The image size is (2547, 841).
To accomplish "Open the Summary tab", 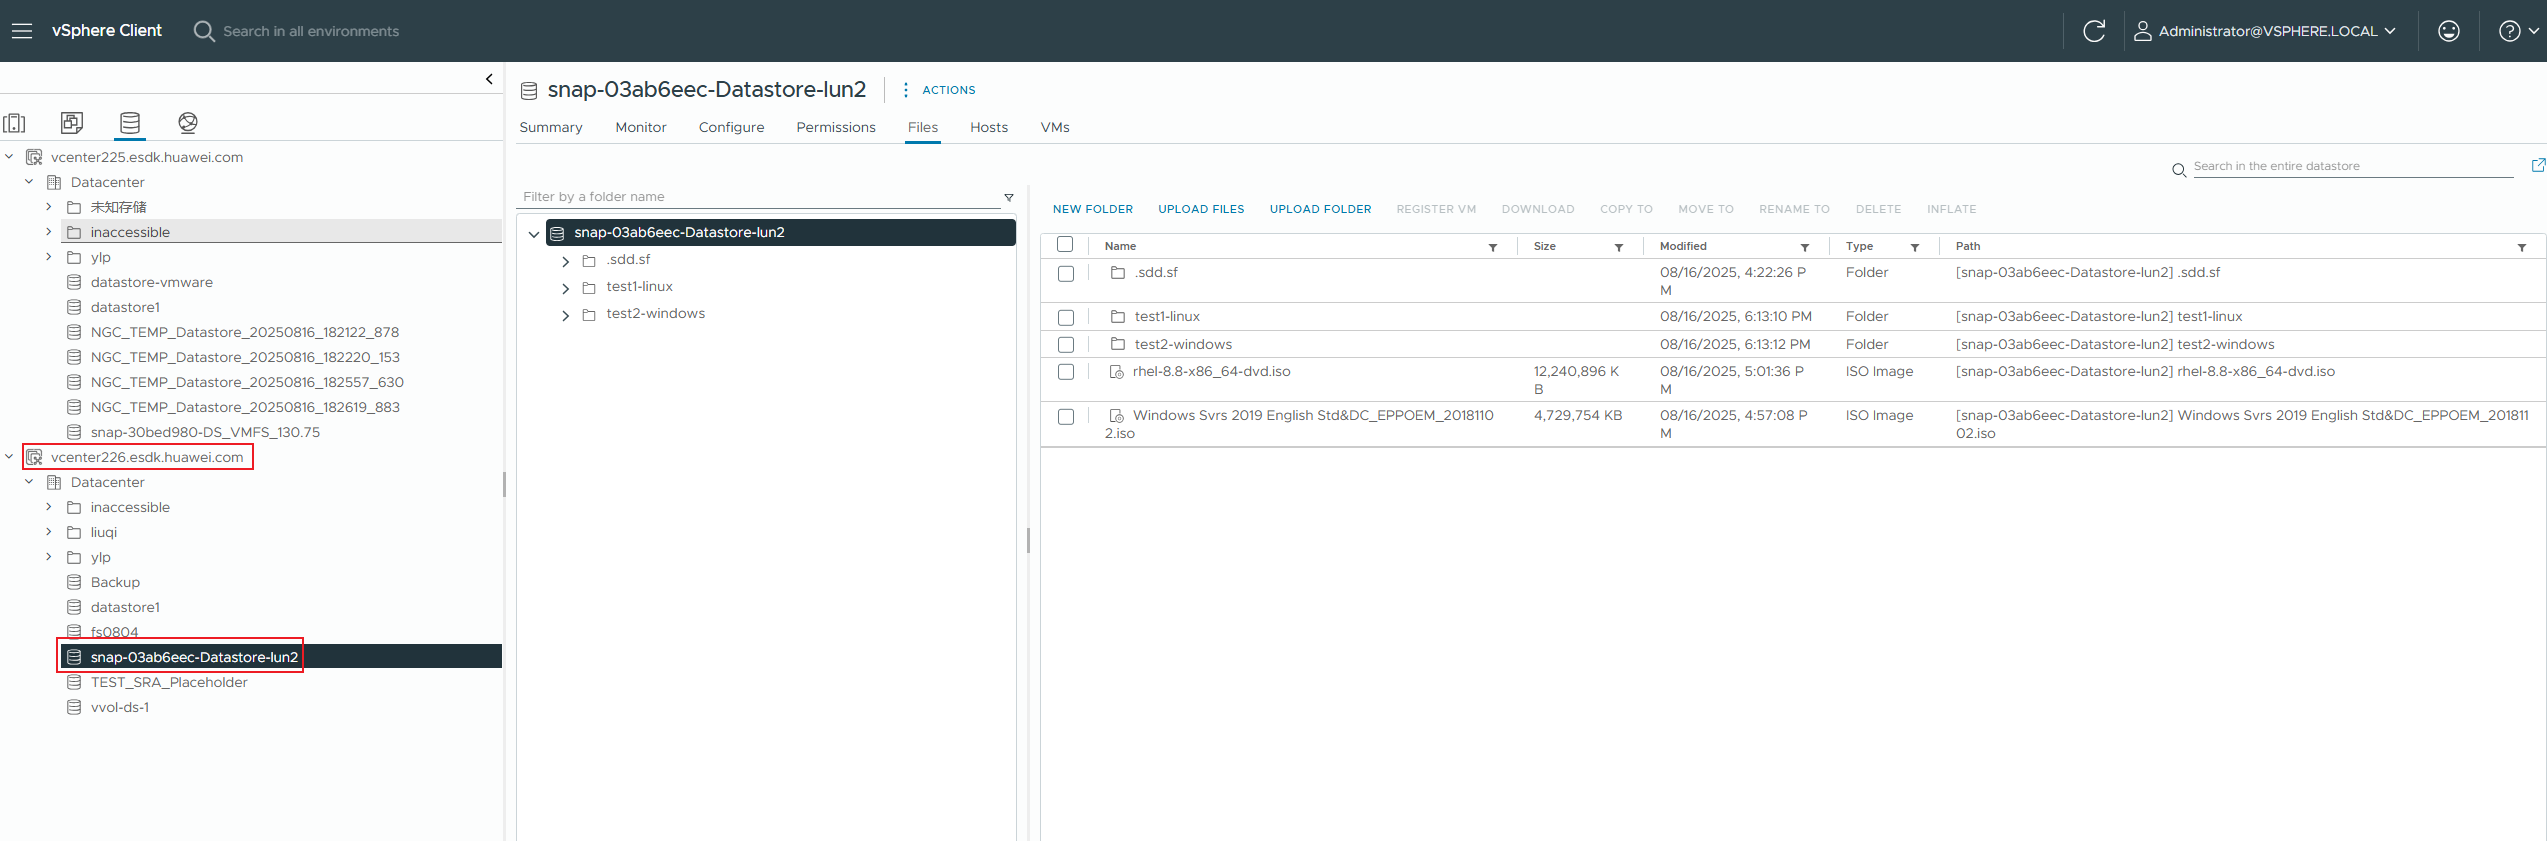I will pyautogui.click(x=551, y=127).
